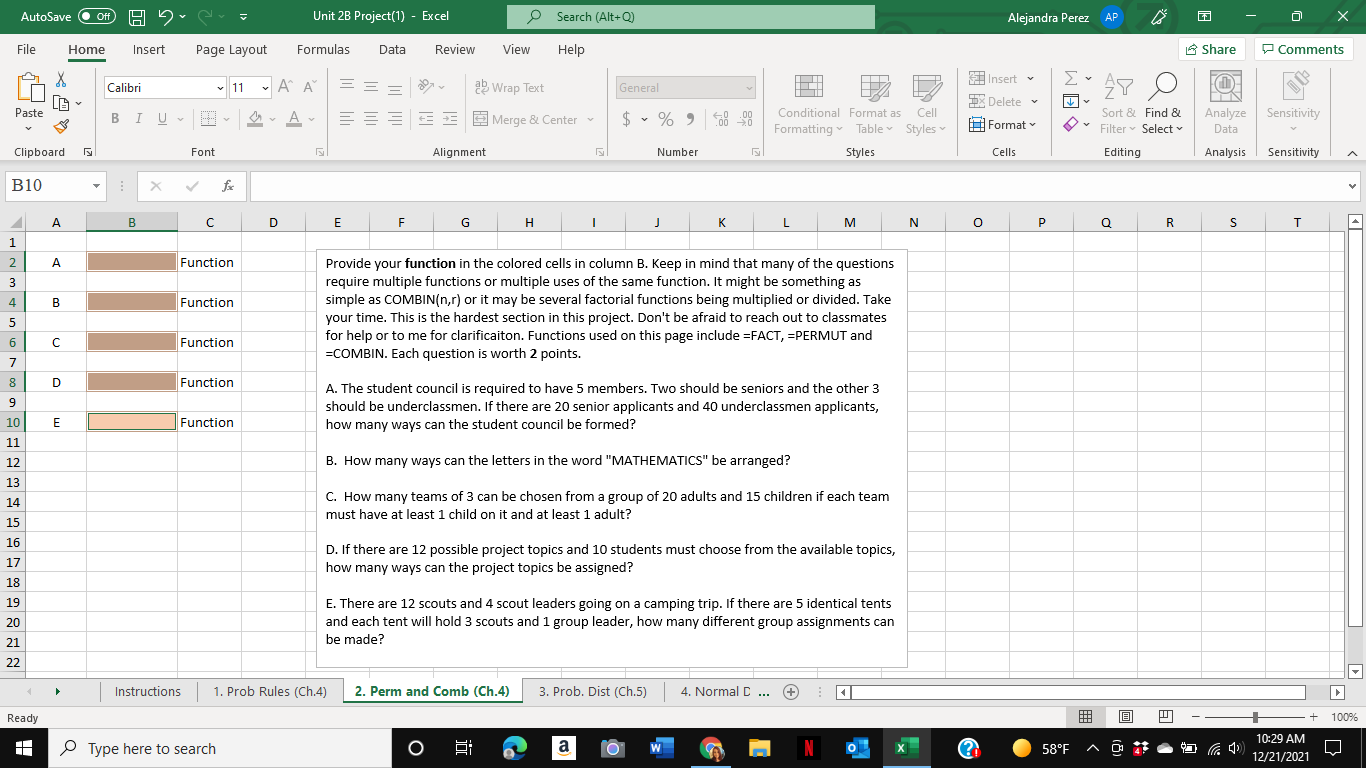Click the Share button
Viewport: 1366px width, 768px height.
pos(1211,48)
